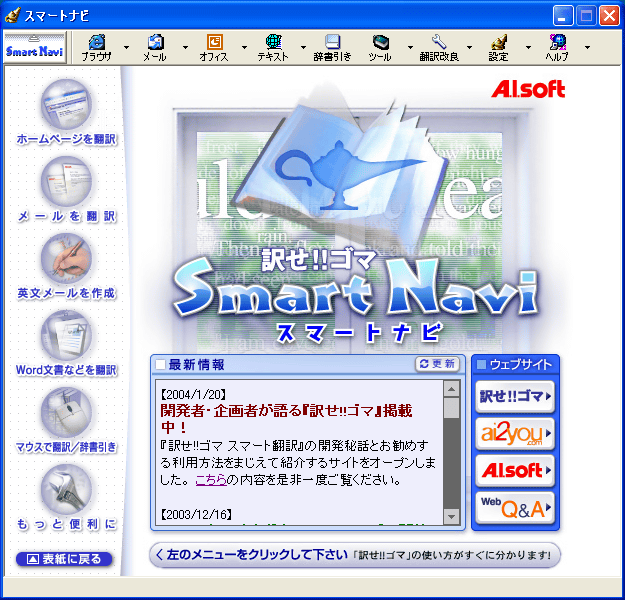Open the もっと便利に wrench round icon
This screenshot has width=625, height=600.
tap(66, 489)
